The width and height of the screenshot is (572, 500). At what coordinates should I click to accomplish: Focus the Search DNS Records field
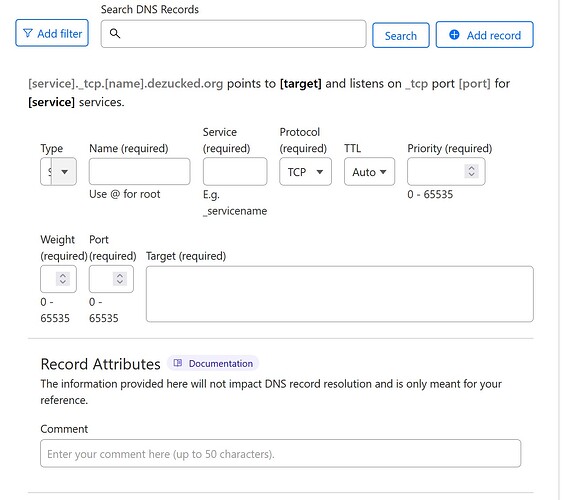[233, 34]
